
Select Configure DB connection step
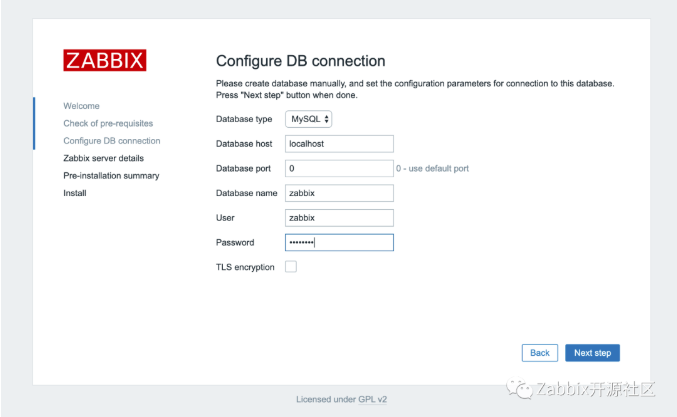click(x=111, y=141)
